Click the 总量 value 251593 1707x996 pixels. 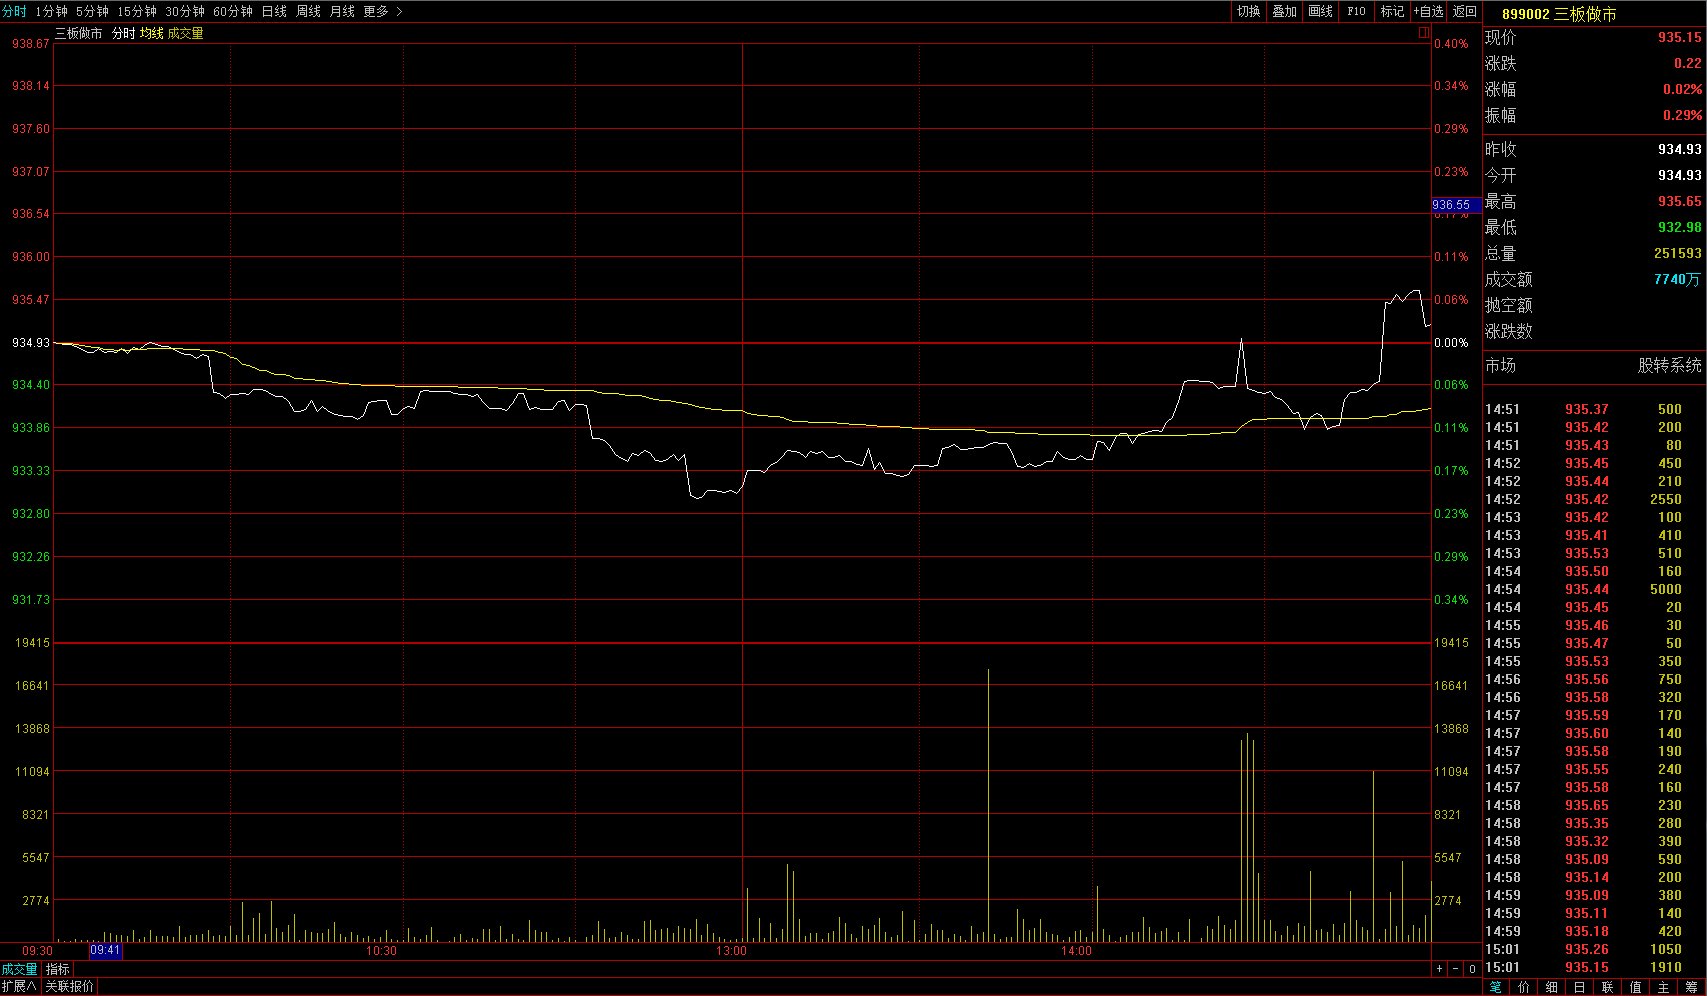point(1677,253)
